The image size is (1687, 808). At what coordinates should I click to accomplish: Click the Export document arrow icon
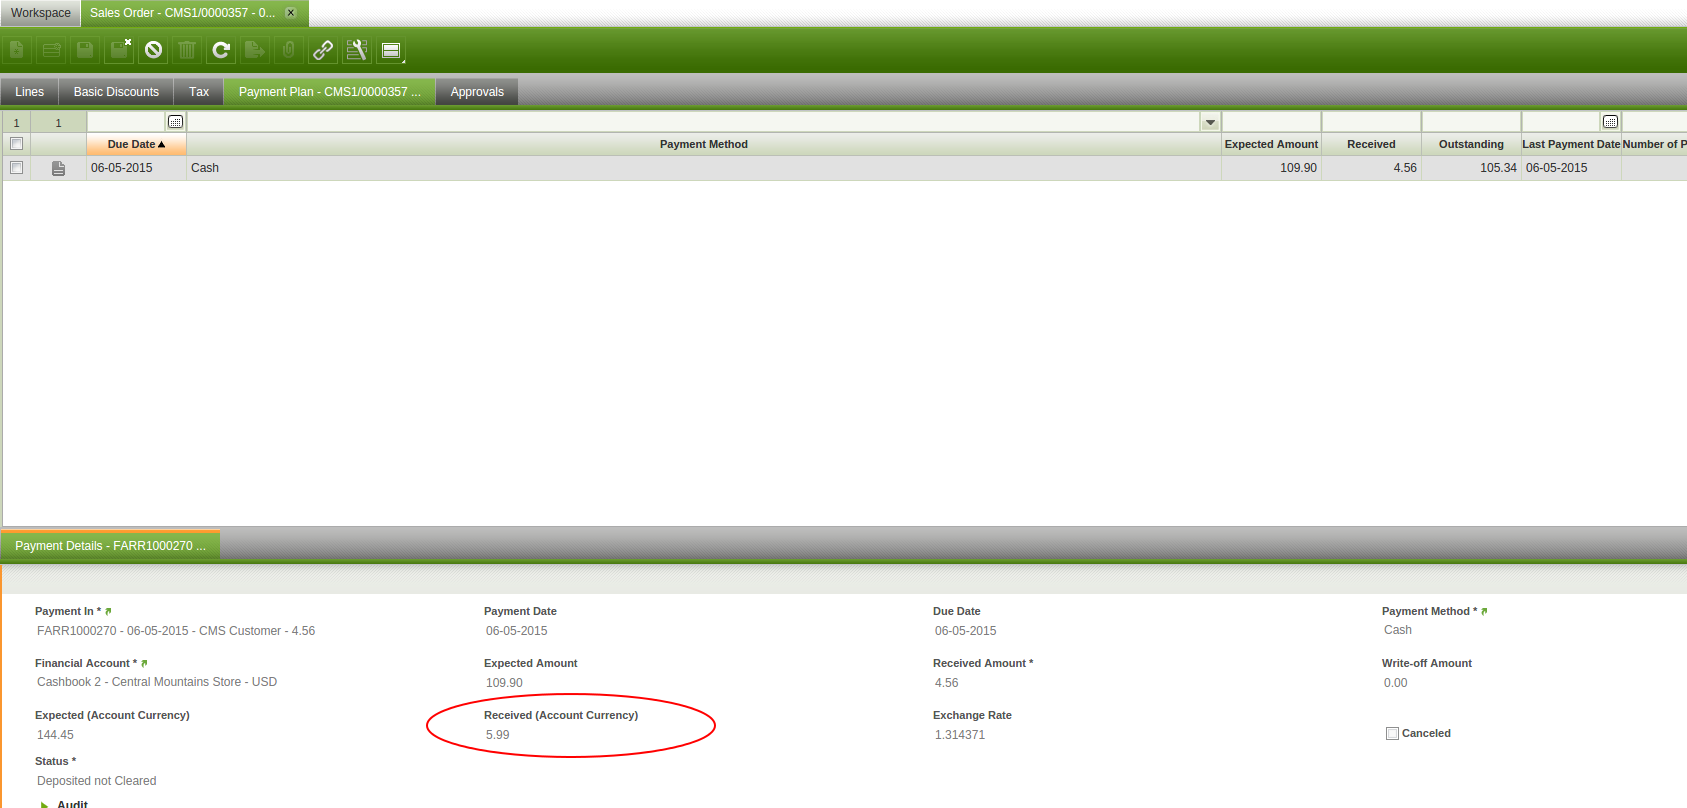[255, 50]
